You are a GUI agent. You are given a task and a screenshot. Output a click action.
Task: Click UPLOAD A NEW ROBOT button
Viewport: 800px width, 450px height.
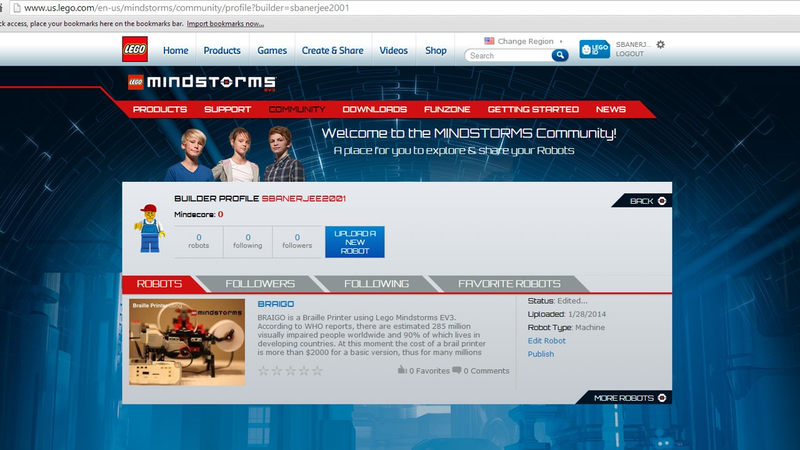355,242
